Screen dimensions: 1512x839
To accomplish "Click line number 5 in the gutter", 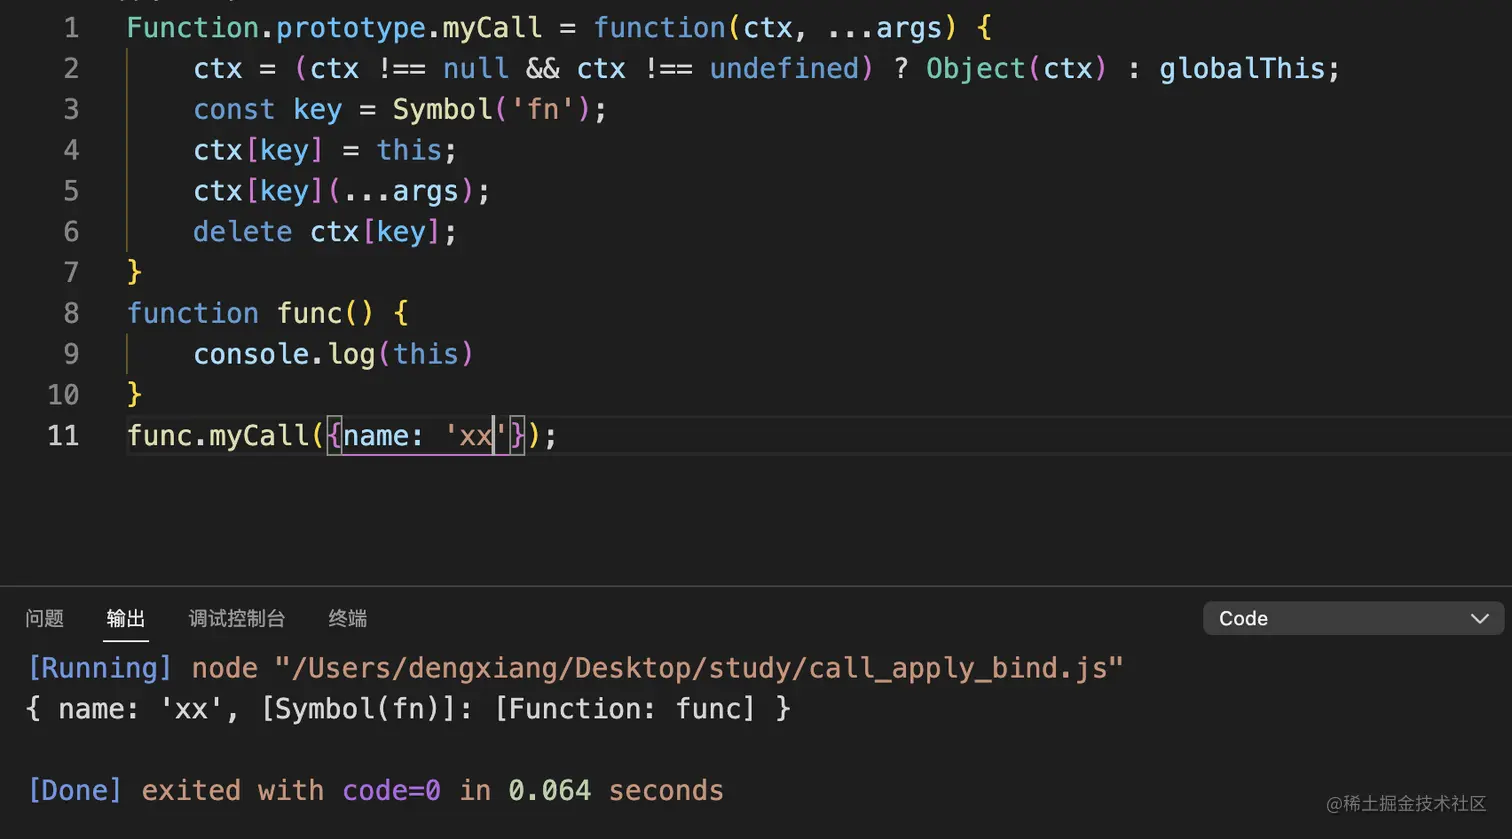I will click(71, 191).
